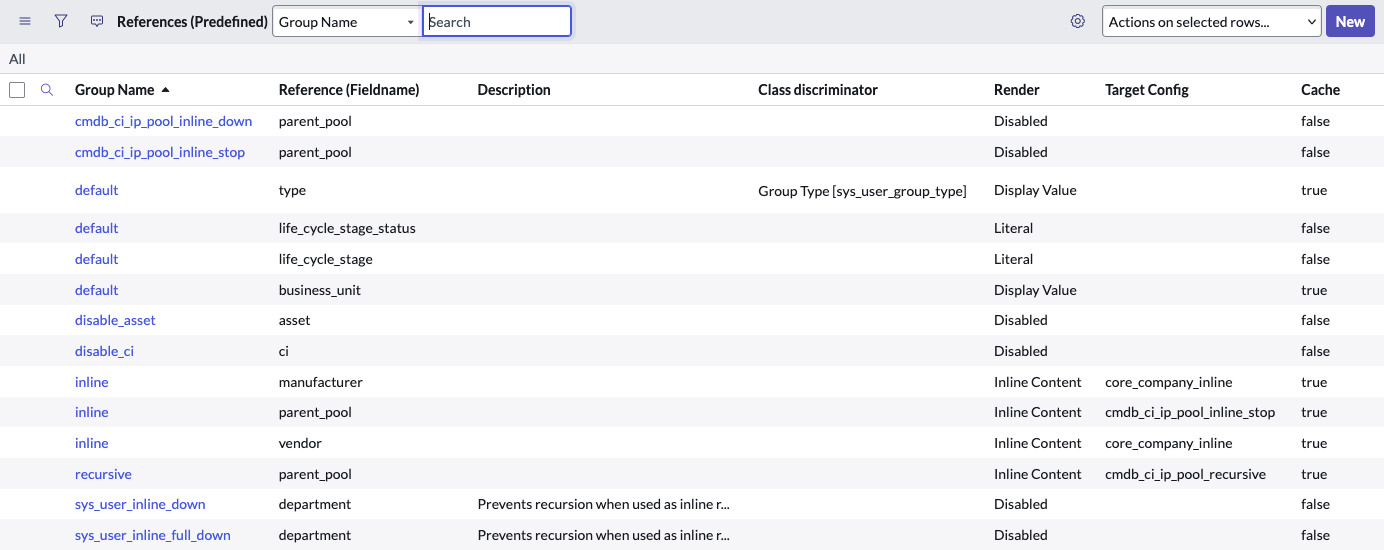This screenshot has height=550, width=1384.
Task: Click the business_unit fieldname cell
Action: 320,290
